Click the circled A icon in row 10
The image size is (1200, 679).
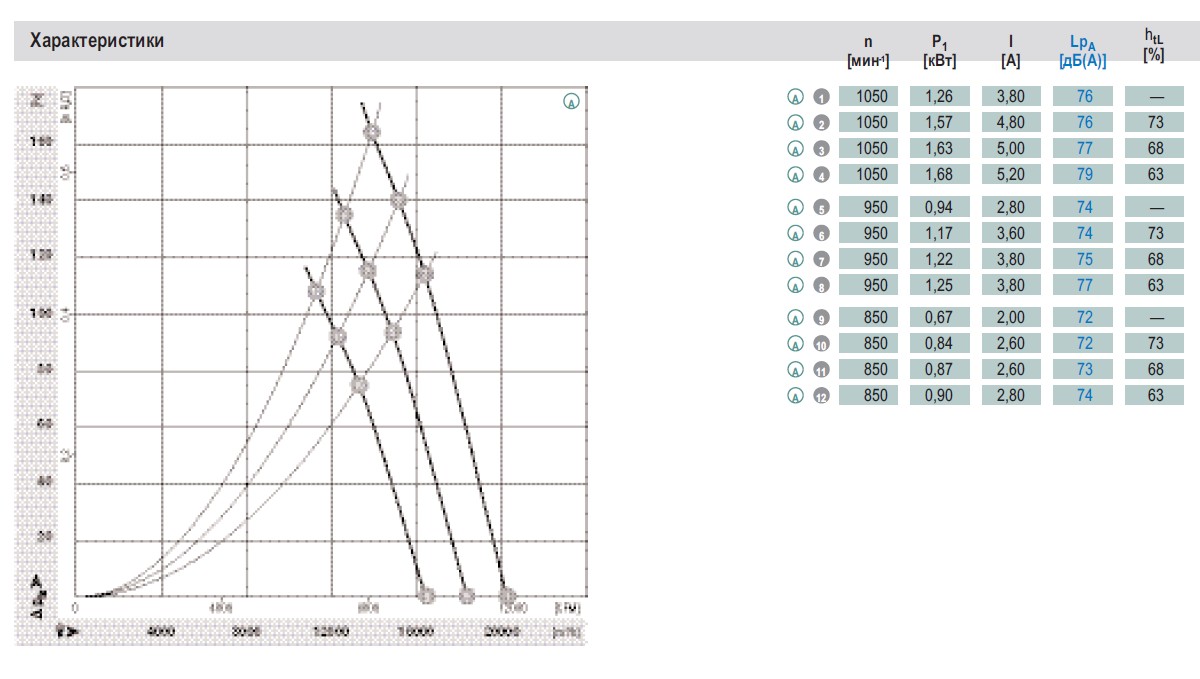[x=795, y=345]
